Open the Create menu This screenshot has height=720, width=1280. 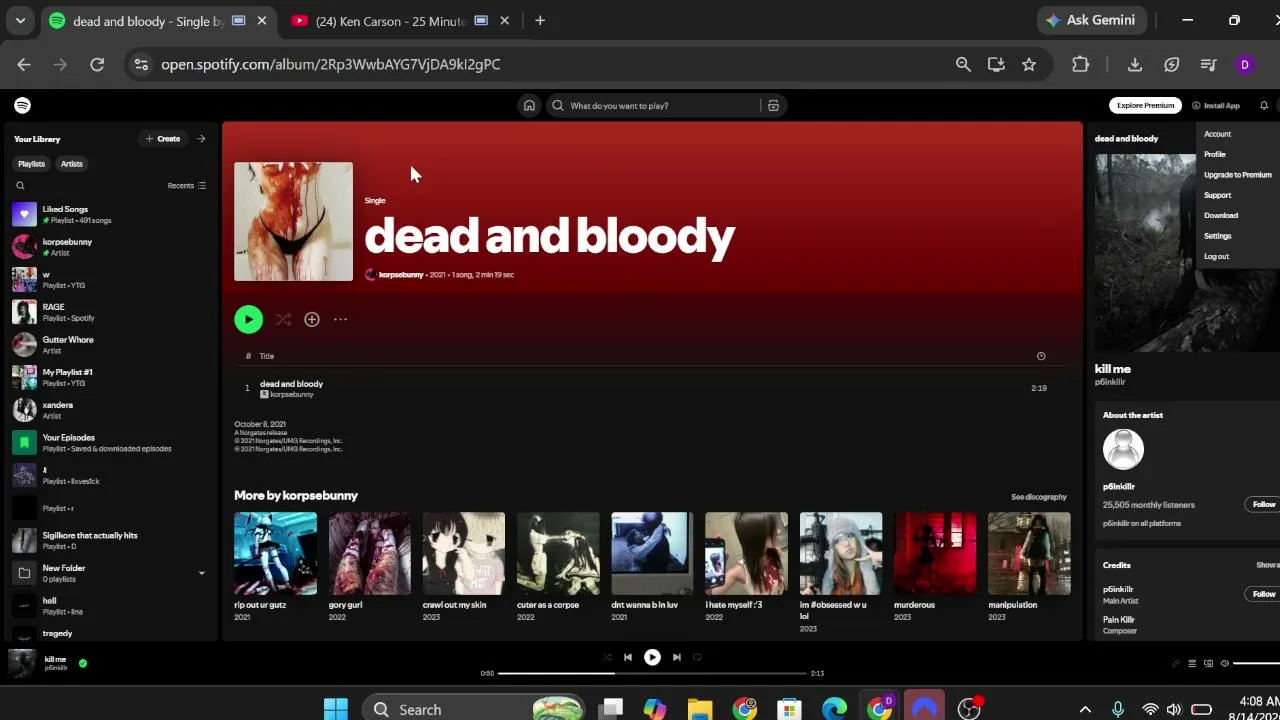(x=163, y=139)
